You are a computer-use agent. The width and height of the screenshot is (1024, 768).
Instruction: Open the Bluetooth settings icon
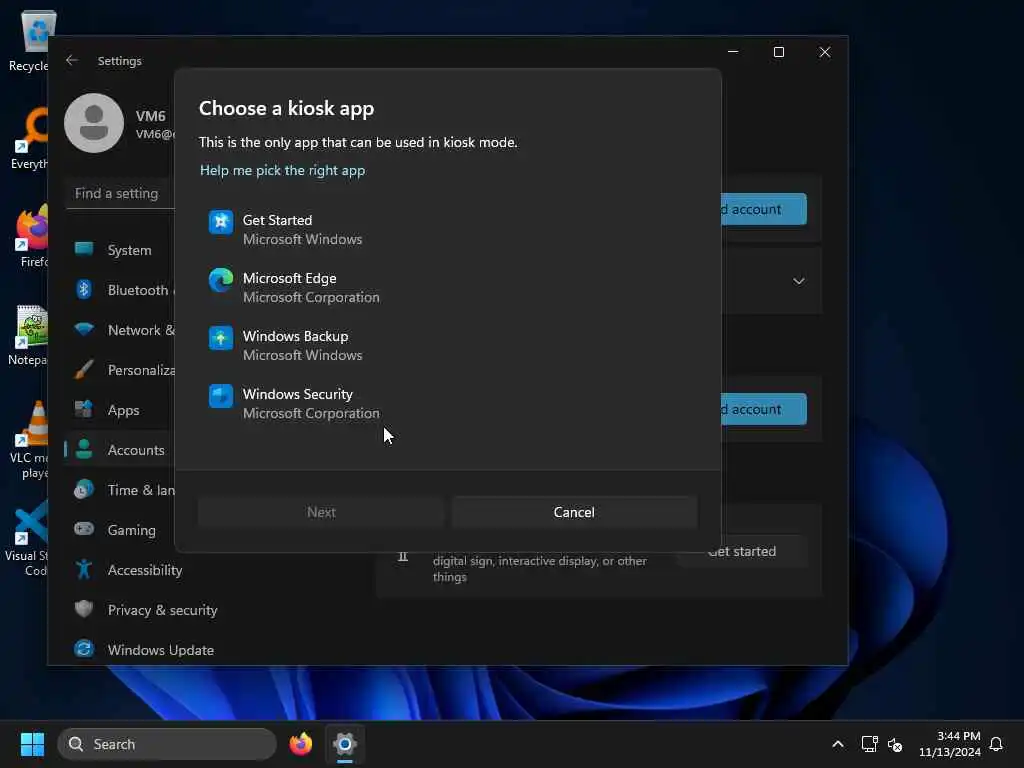point(84,289)
